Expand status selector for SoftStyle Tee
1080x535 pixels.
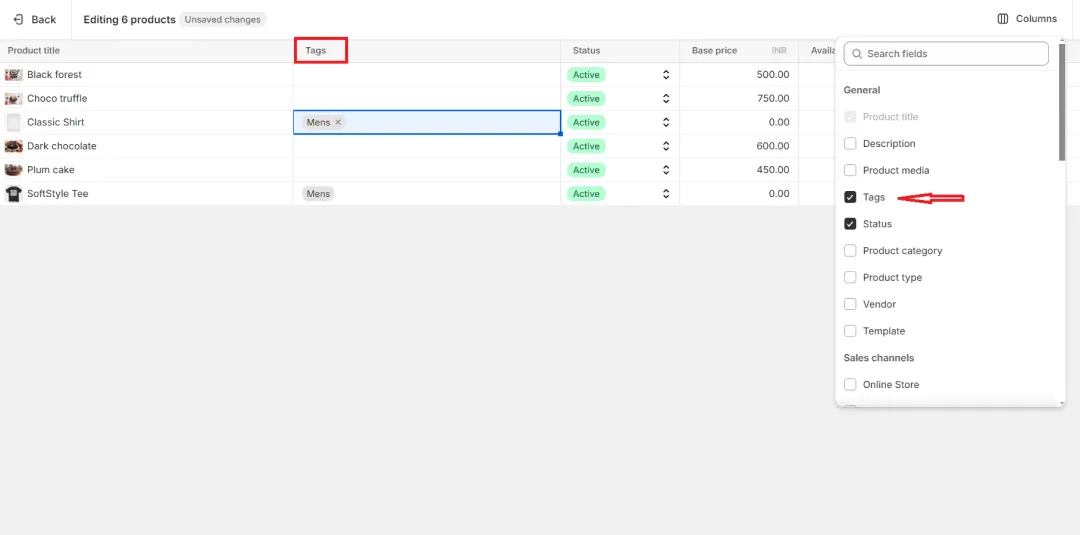click(665, 194)
